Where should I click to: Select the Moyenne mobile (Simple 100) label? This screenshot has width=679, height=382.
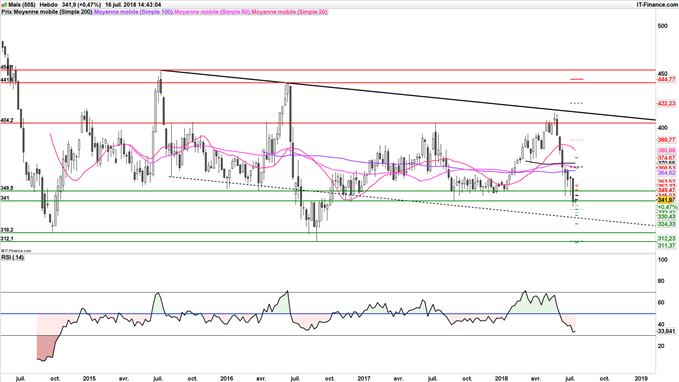[133, 12]
